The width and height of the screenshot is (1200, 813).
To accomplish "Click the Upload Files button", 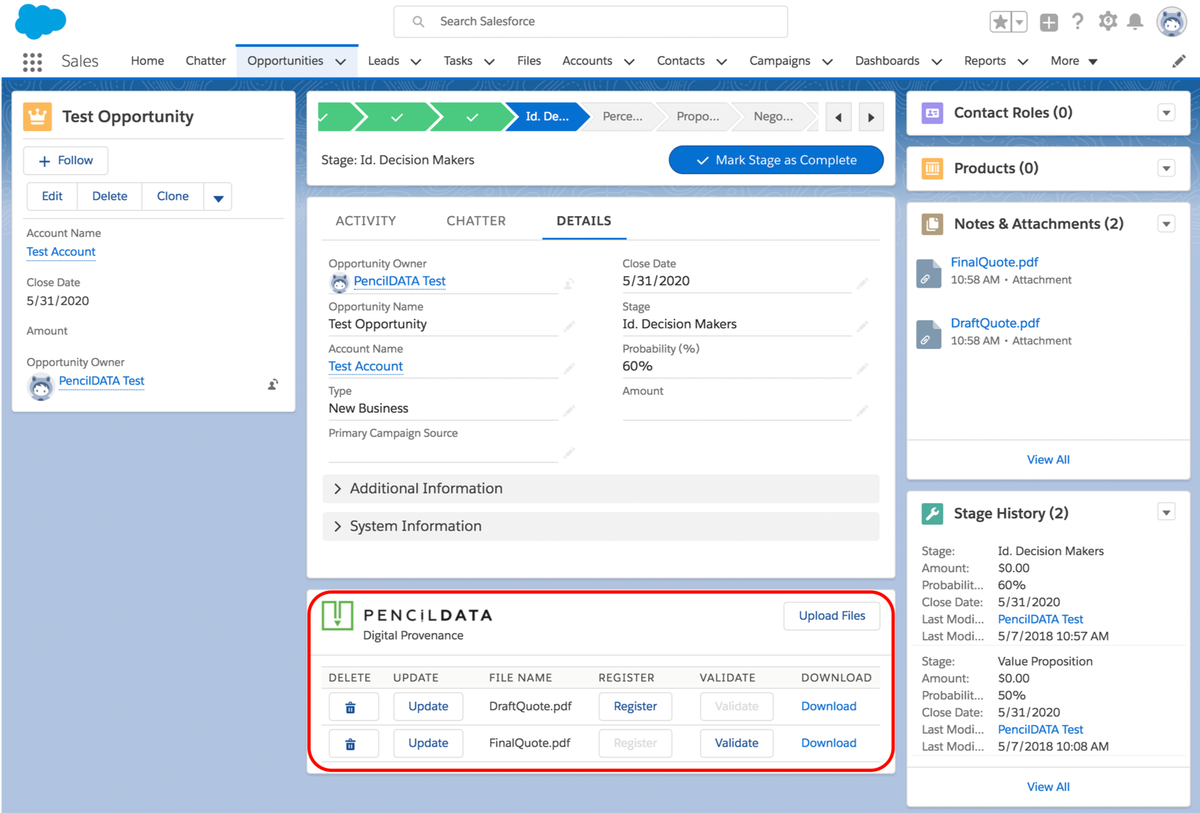I will 832,616.
